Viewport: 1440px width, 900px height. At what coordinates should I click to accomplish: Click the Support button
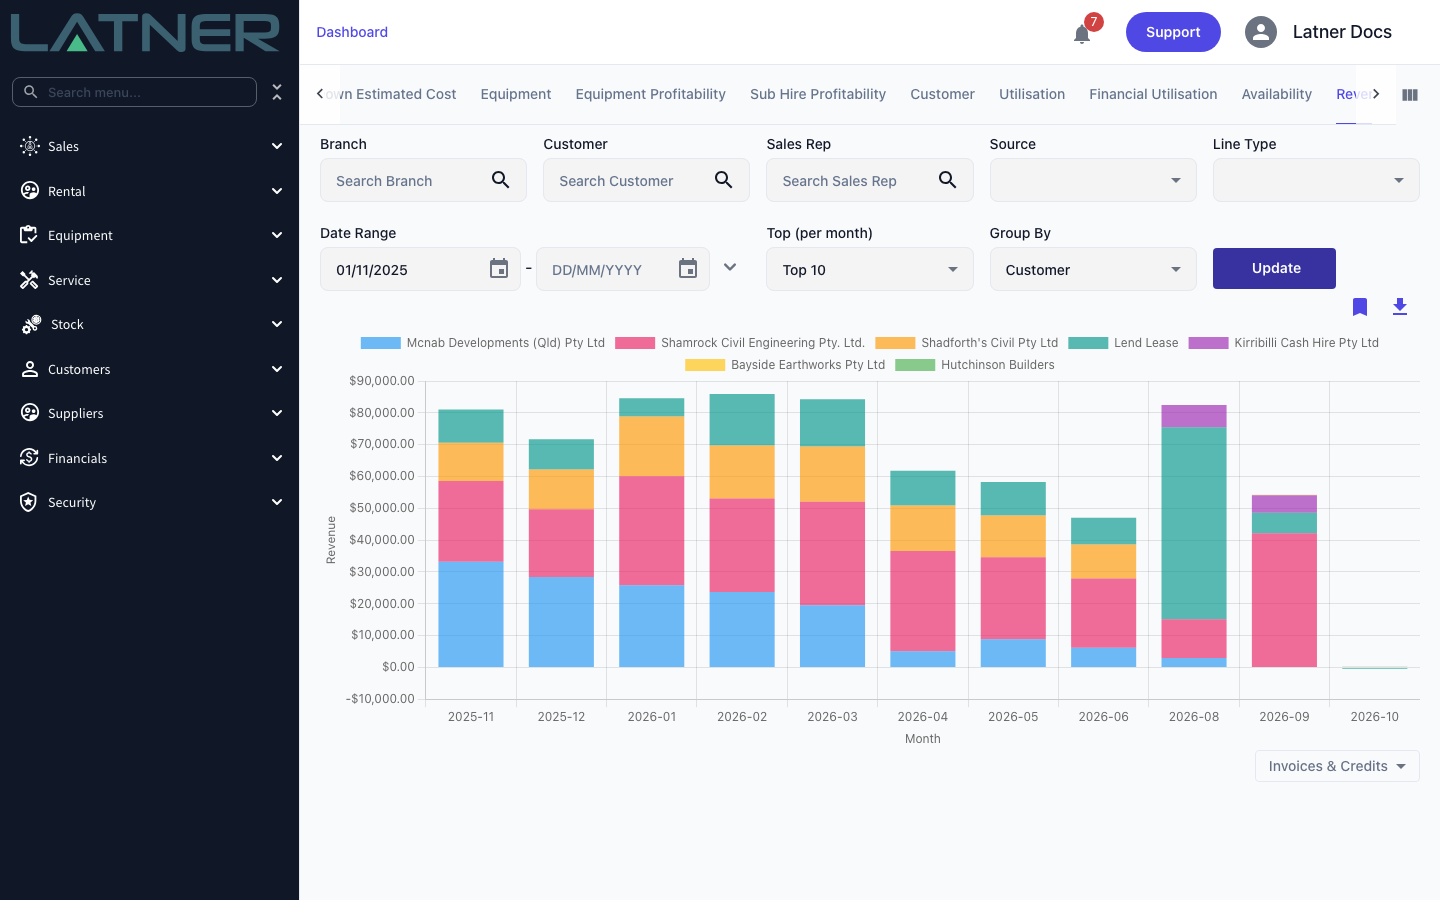[1173, 32]
